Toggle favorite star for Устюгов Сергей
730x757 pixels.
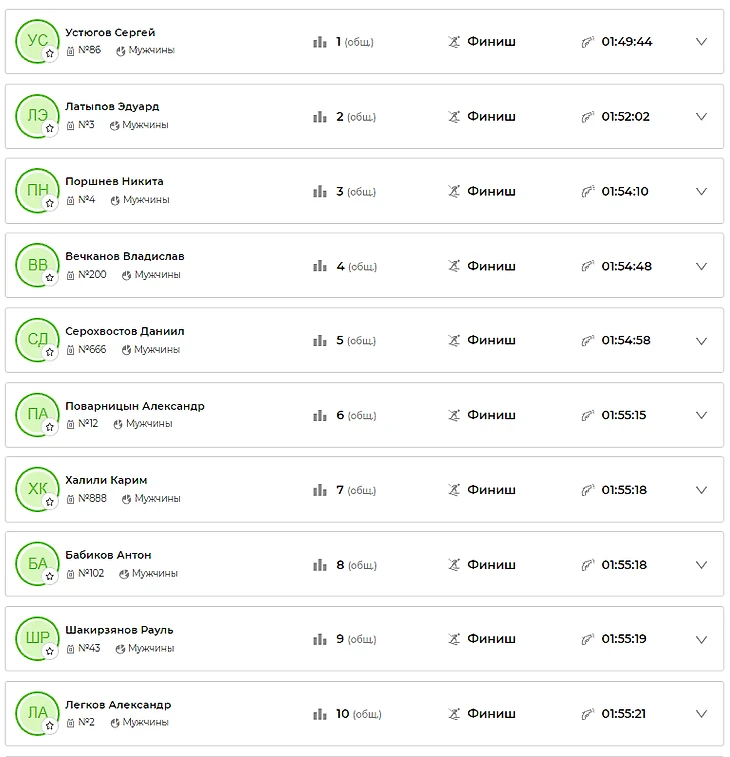(50, 54)
